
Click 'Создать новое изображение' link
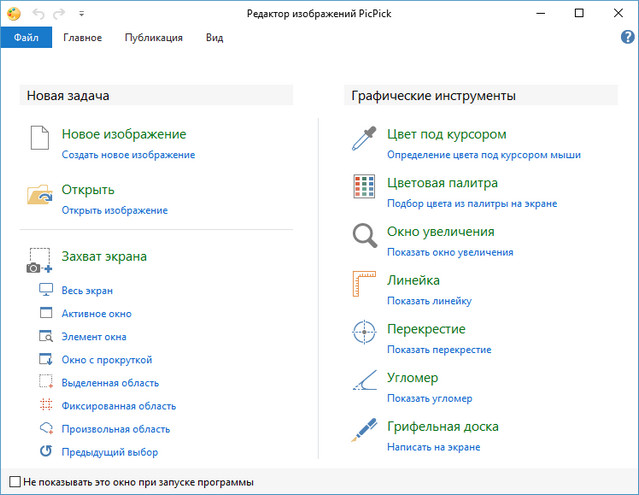click(x=128, y=155)
